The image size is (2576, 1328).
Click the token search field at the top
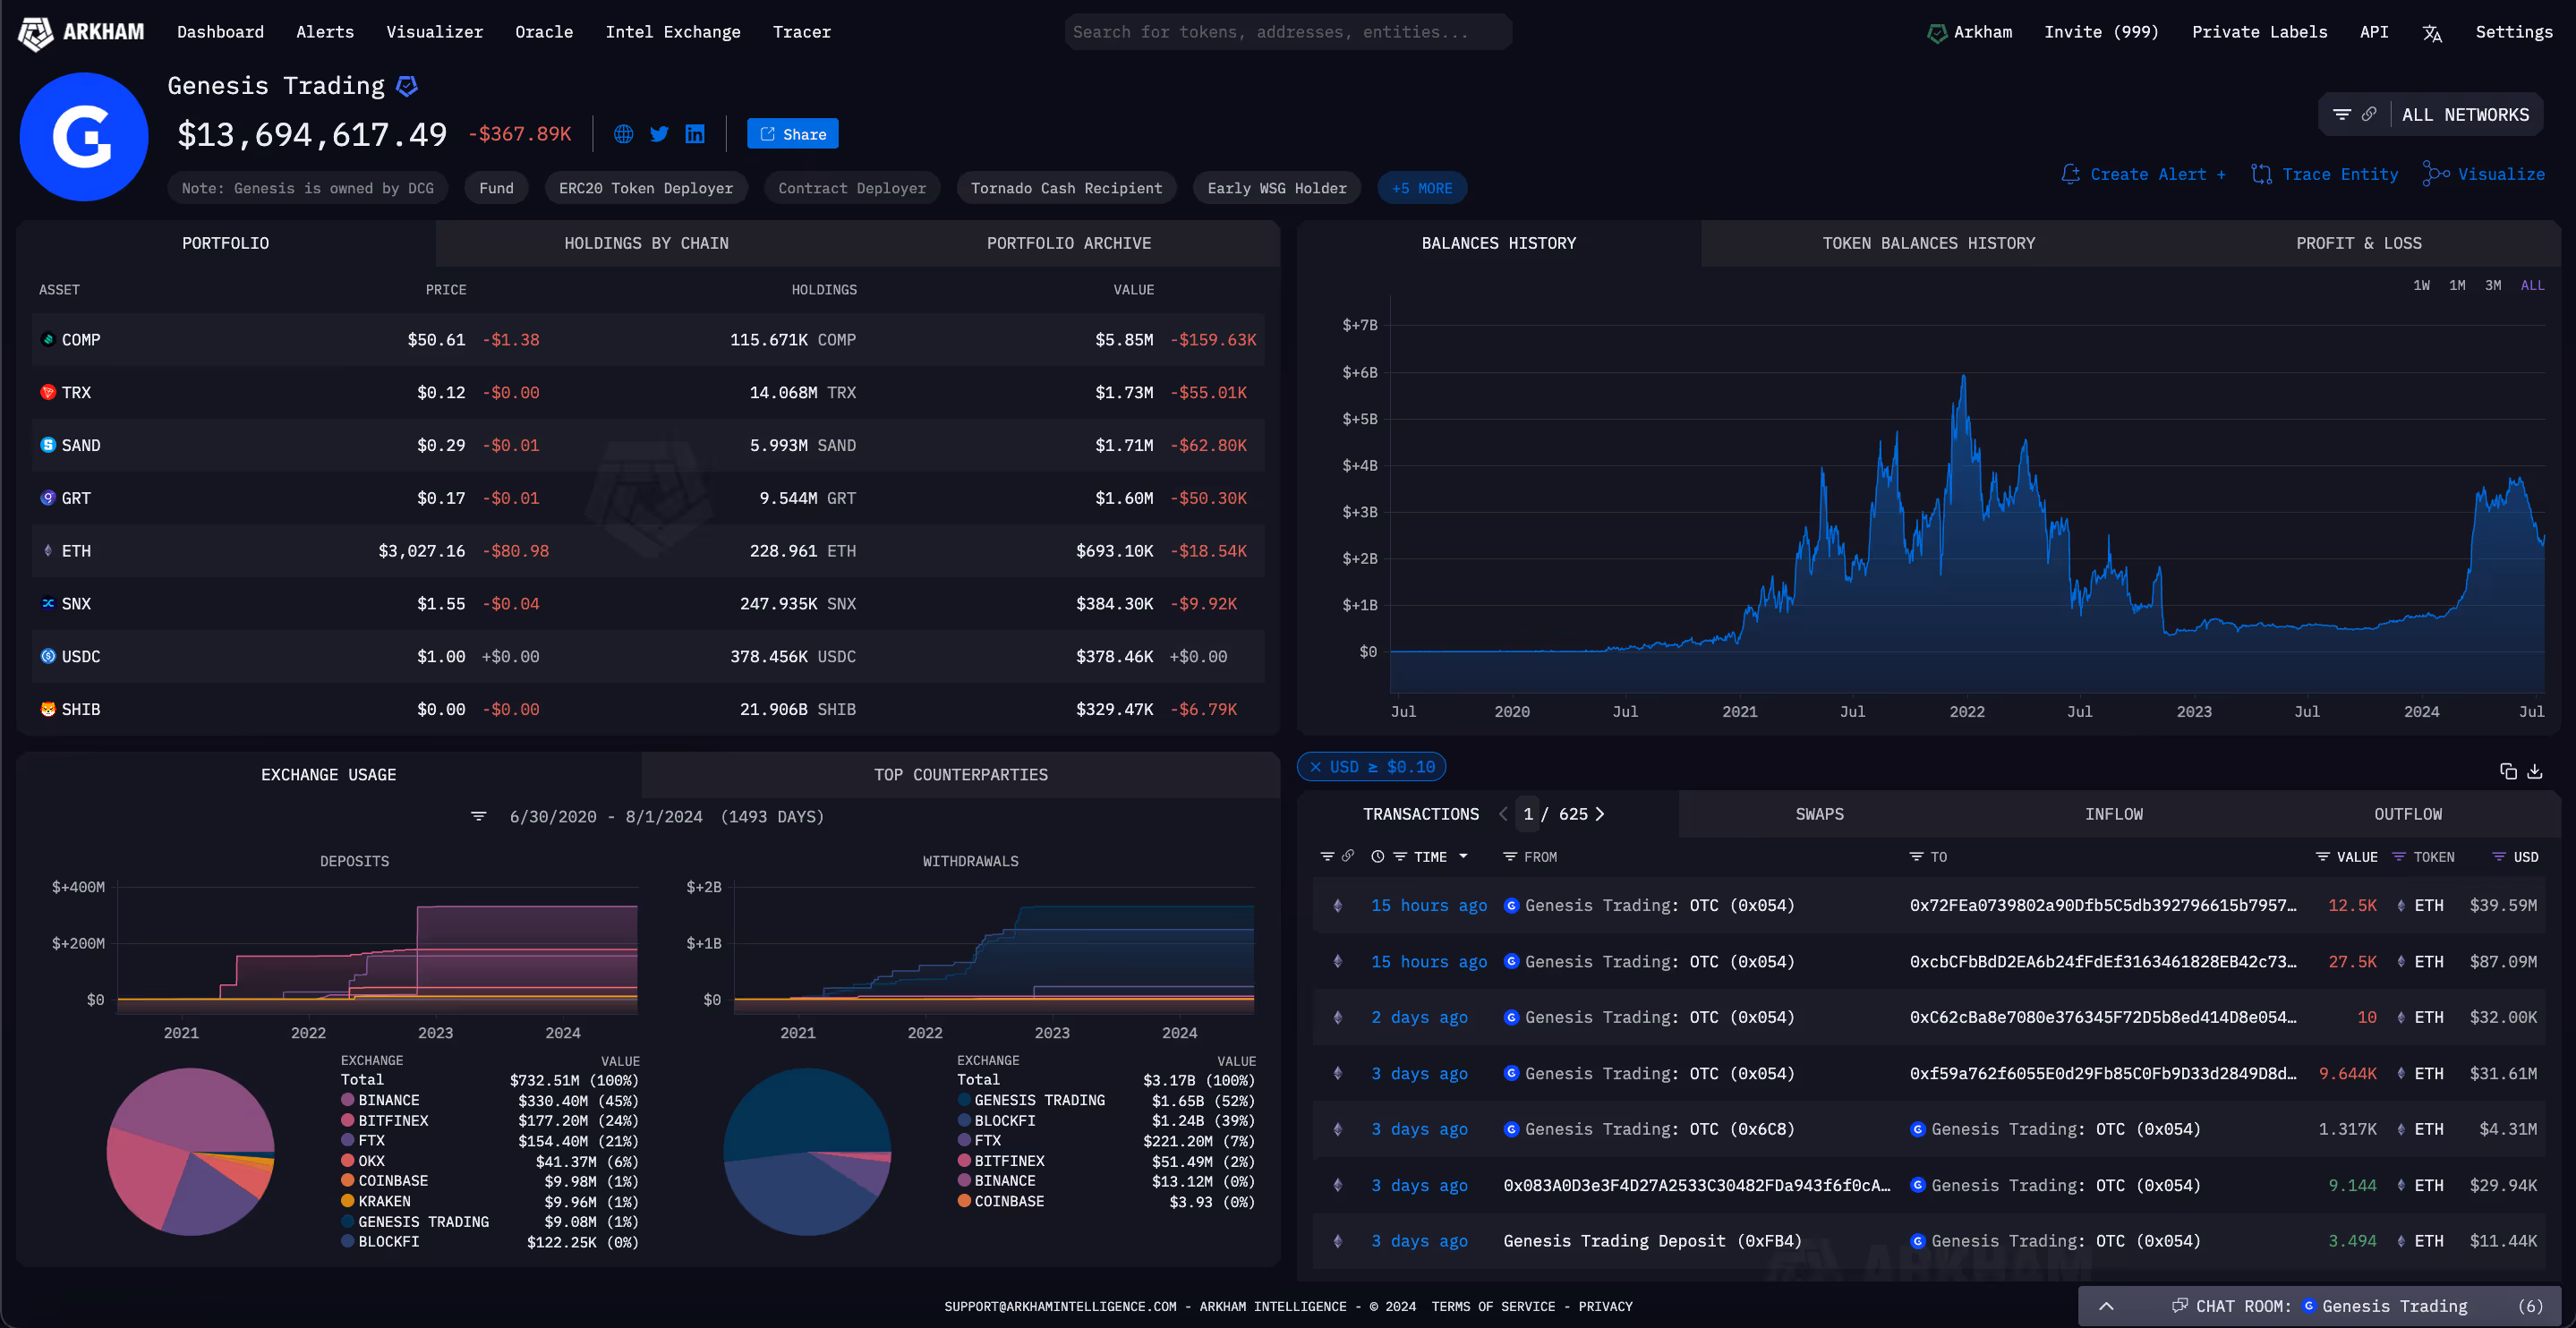[1287, 31]
